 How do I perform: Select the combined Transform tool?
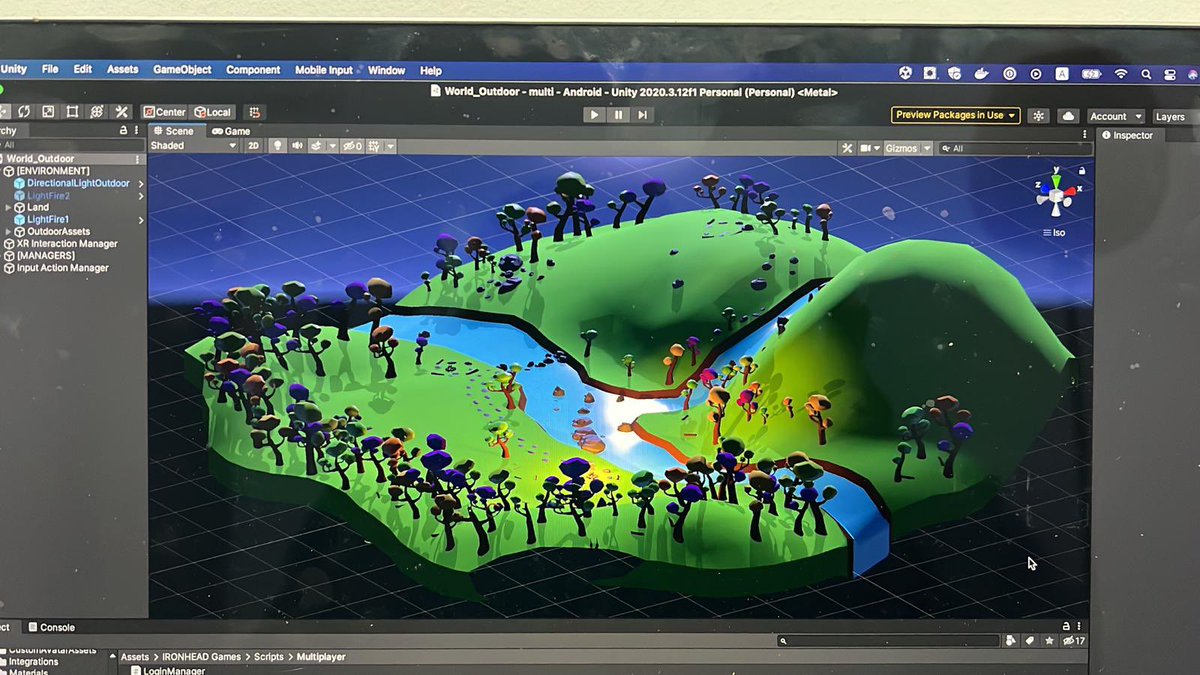pyautogui.click(x=97, y=112)
